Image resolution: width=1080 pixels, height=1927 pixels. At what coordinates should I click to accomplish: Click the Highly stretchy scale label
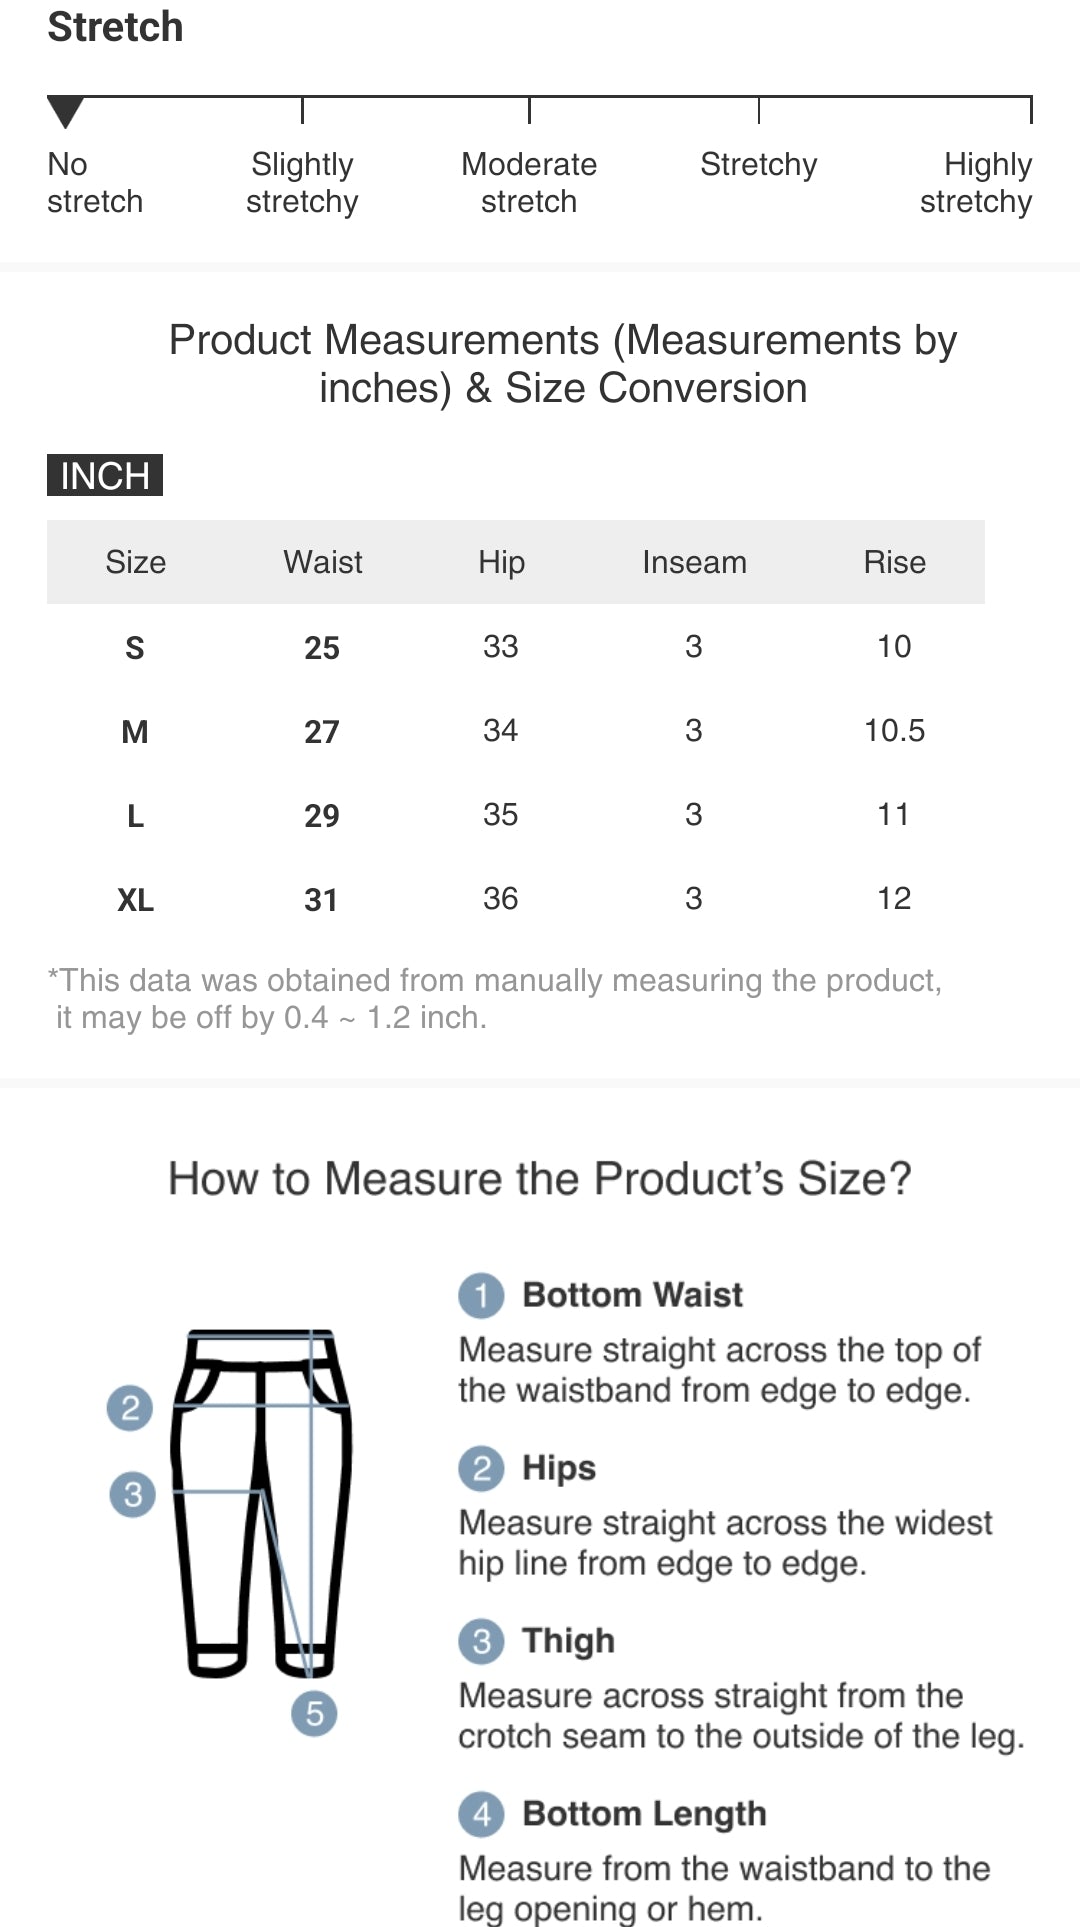pyautogui.click(x=976, y=183)
